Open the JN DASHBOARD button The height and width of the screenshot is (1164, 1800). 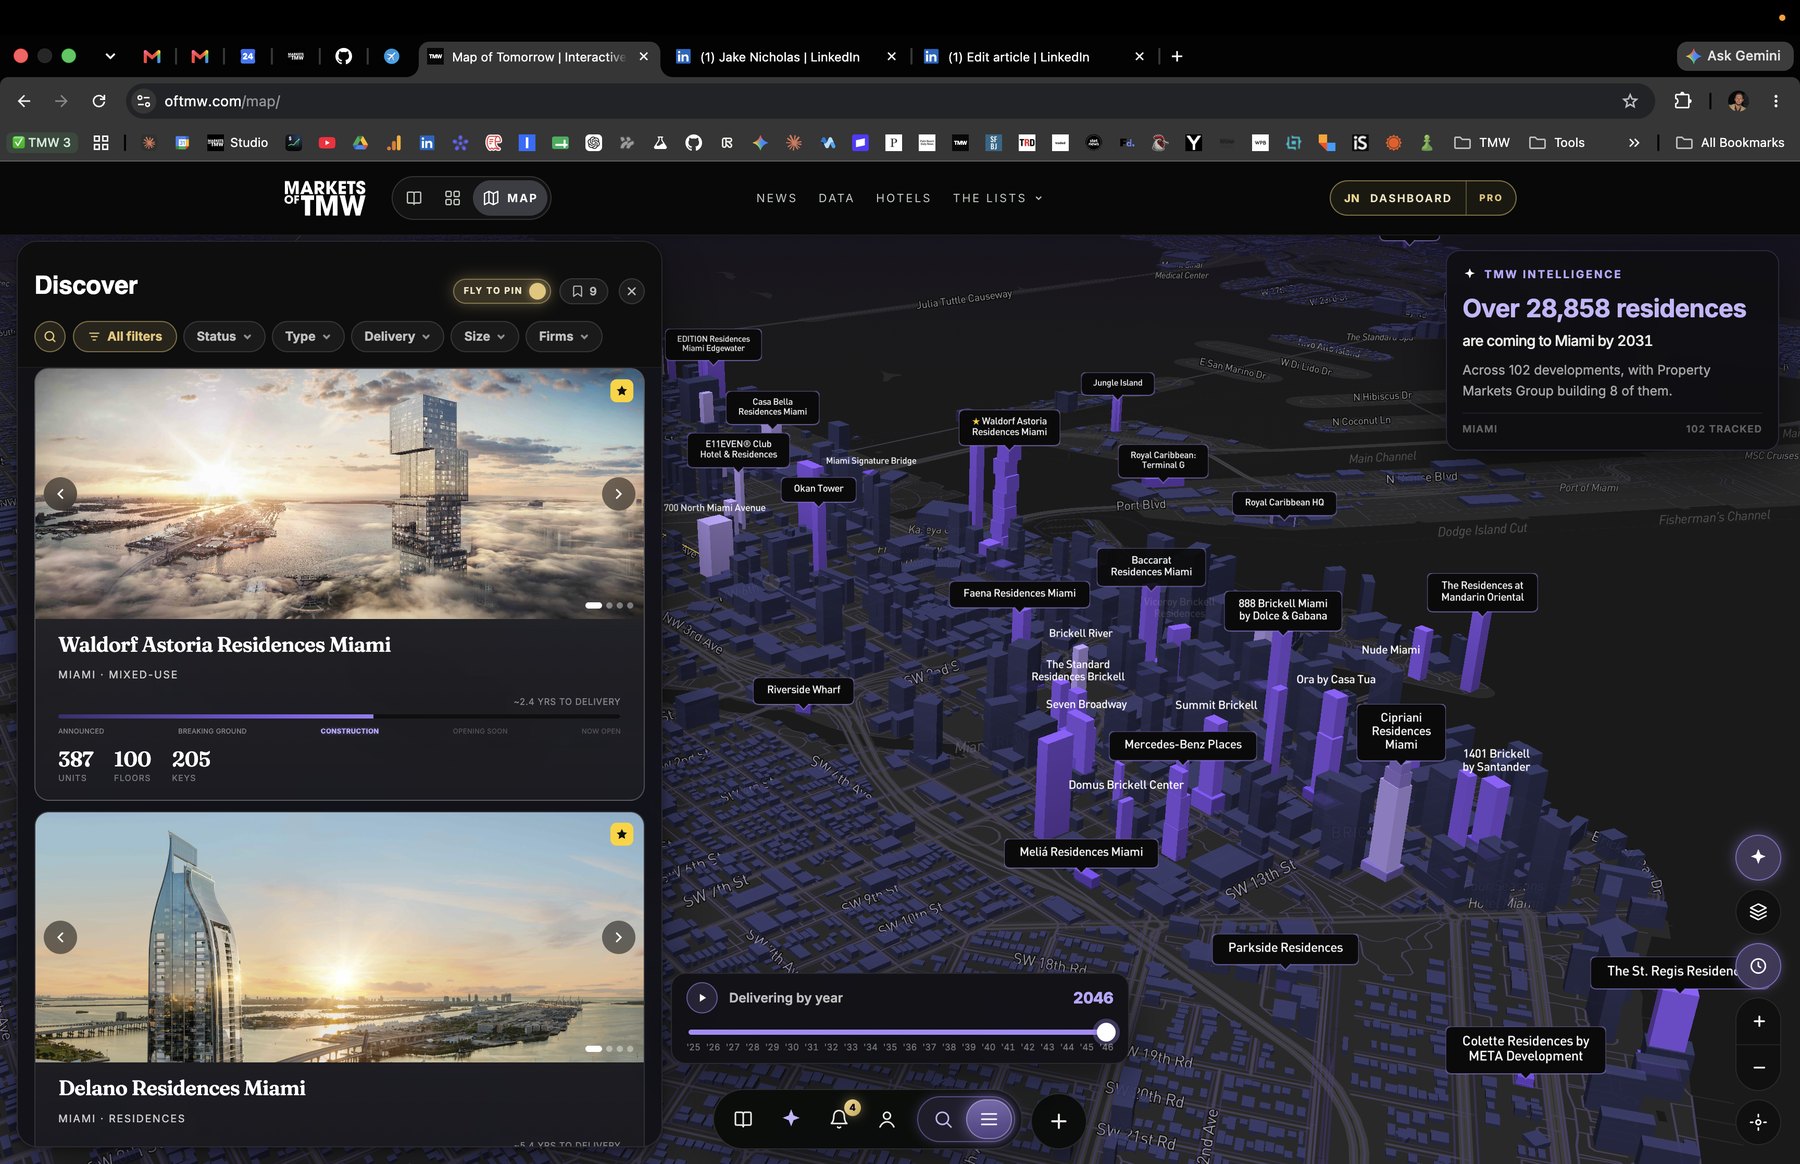1398,198
